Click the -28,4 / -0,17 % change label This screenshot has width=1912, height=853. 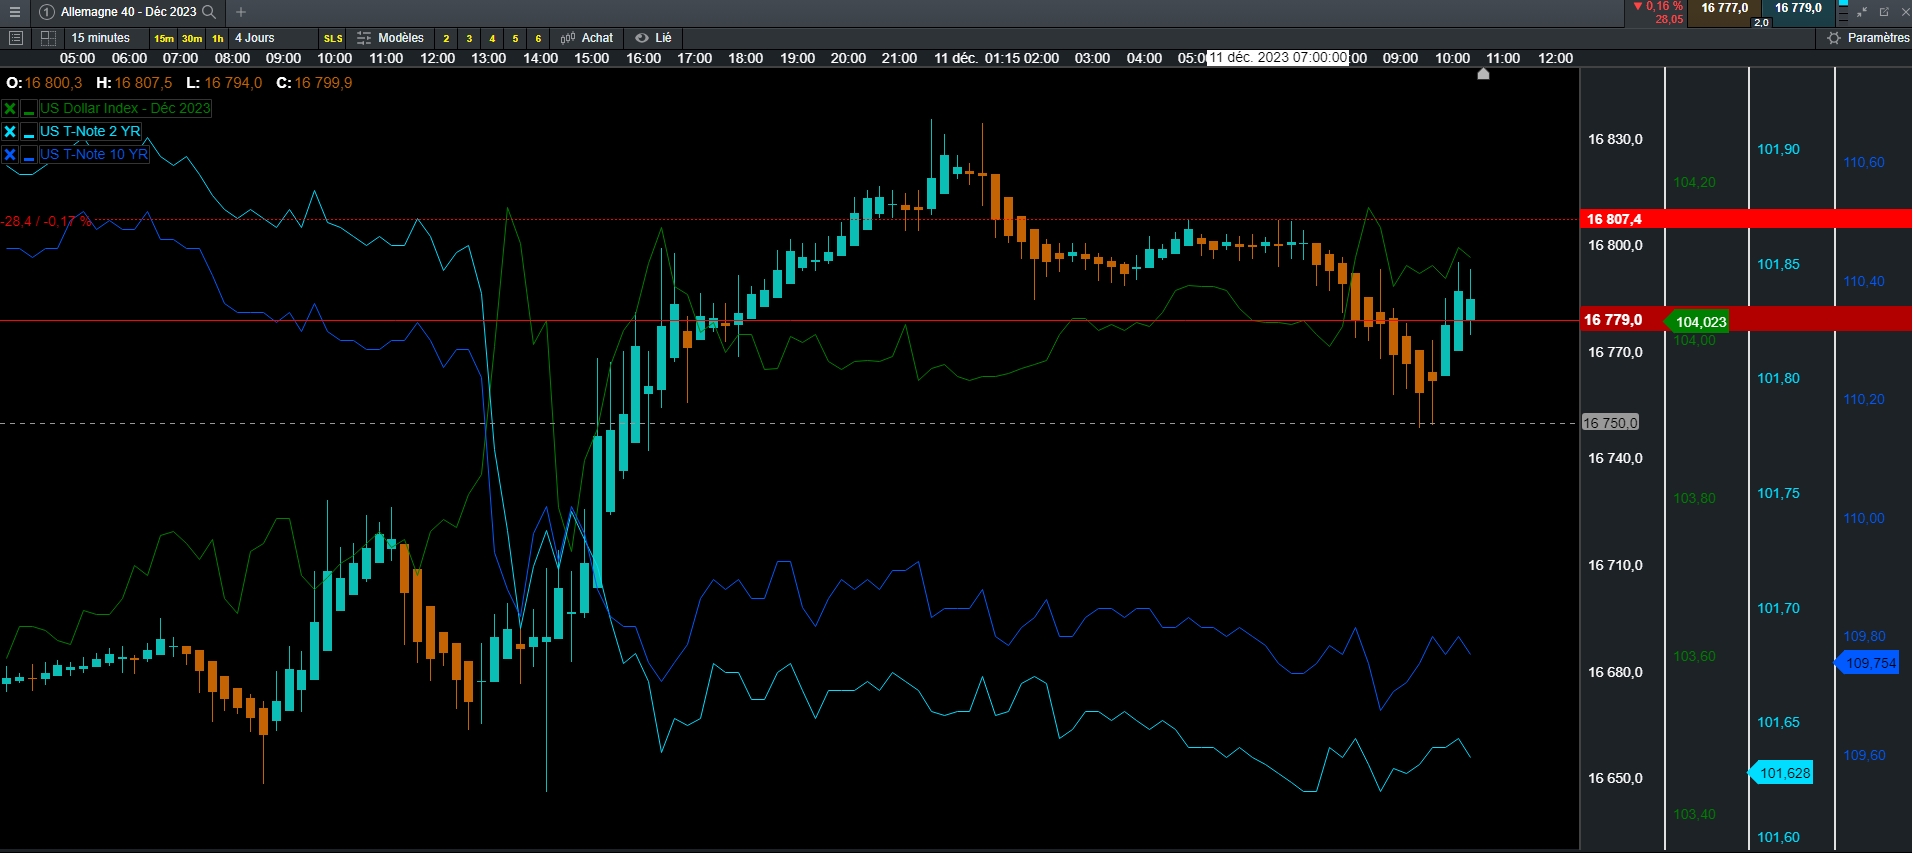click(x=46, y=221)
